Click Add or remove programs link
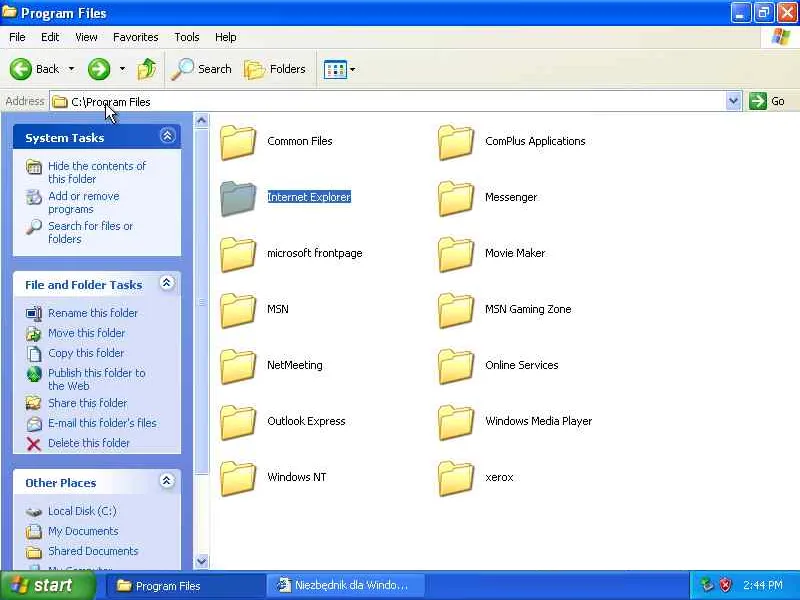The image size is (800, 600). [84, 203]
